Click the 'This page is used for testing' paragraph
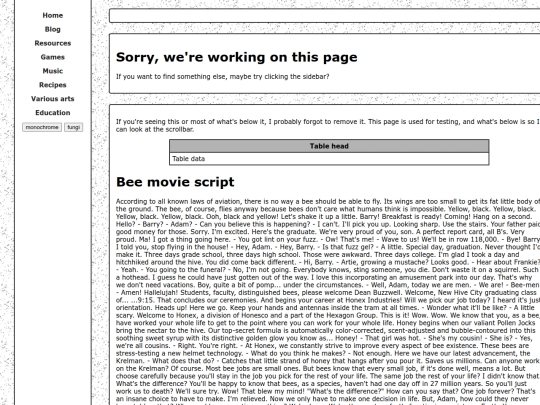The height and width of the screenshot is (405, 540). click(328, 125)
